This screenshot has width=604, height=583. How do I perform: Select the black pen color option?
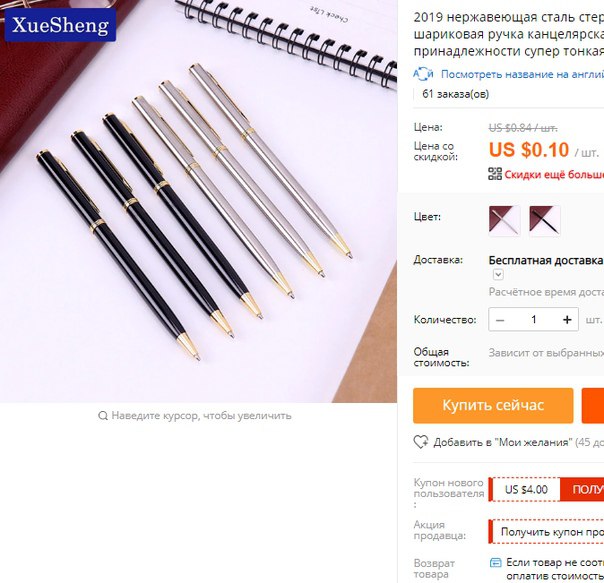pyautogui.click(x=545, y=220)
